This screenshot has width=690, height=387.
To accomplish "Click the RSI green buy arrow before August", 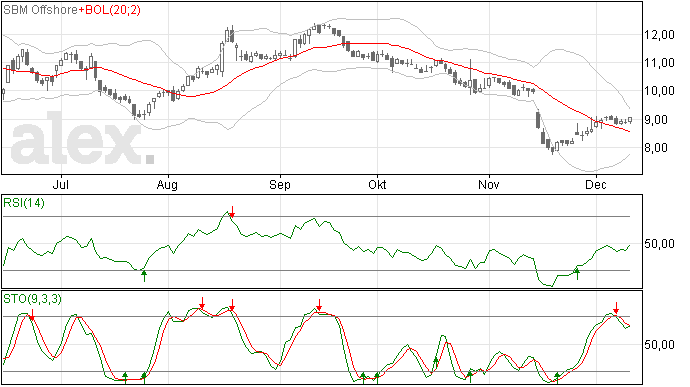I will tap(143, 276).
